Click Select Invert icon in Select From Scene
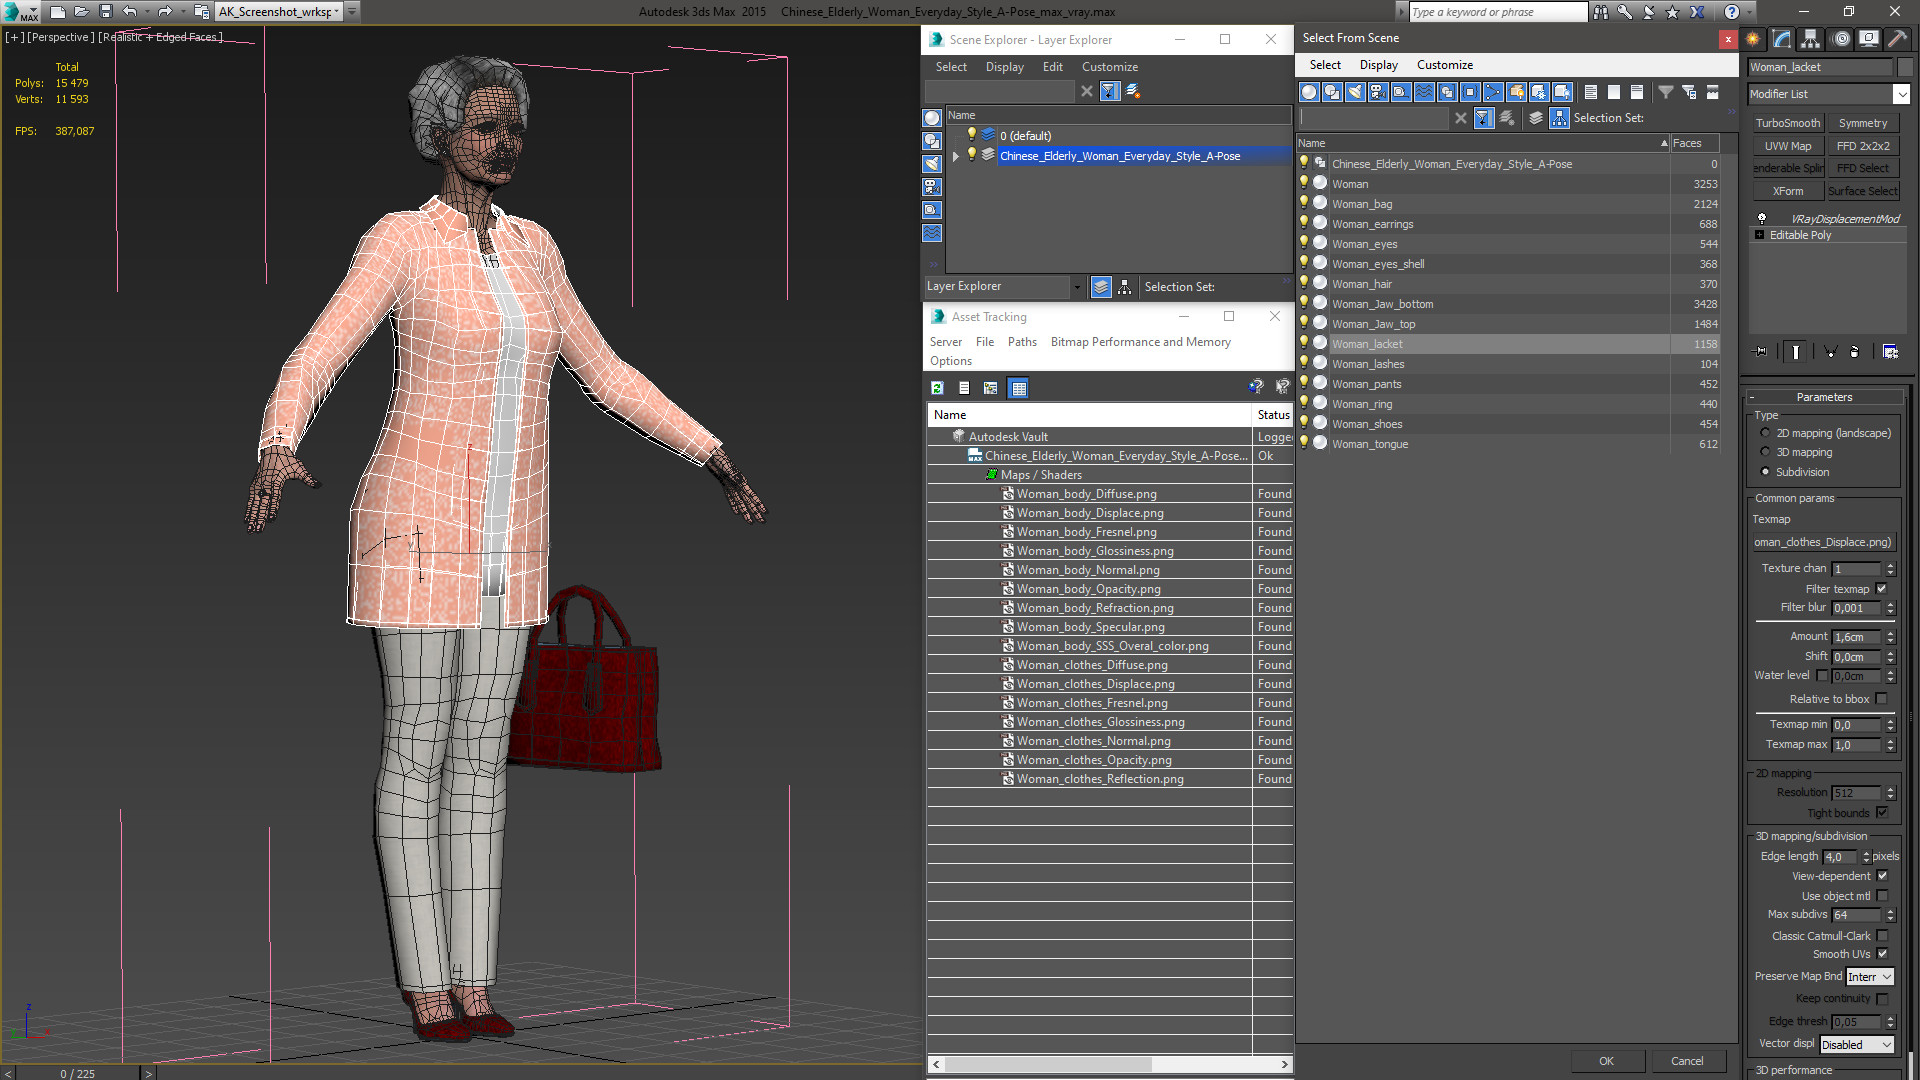This screenshot has height=1080, width=1920. 1637,92
